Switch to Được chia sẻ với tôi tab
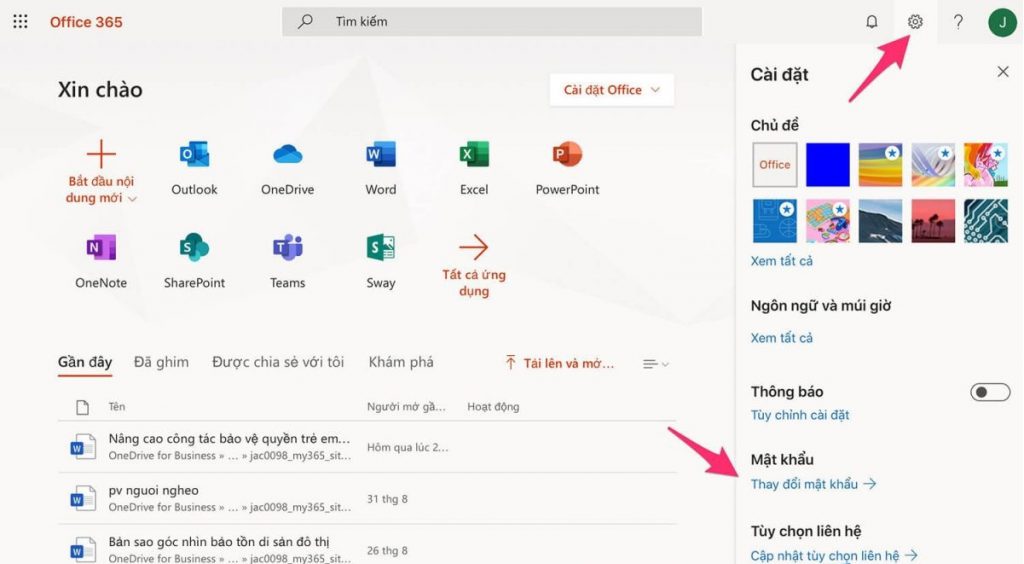The height and width of the screenshot is (564, 1024). point(278,362)
